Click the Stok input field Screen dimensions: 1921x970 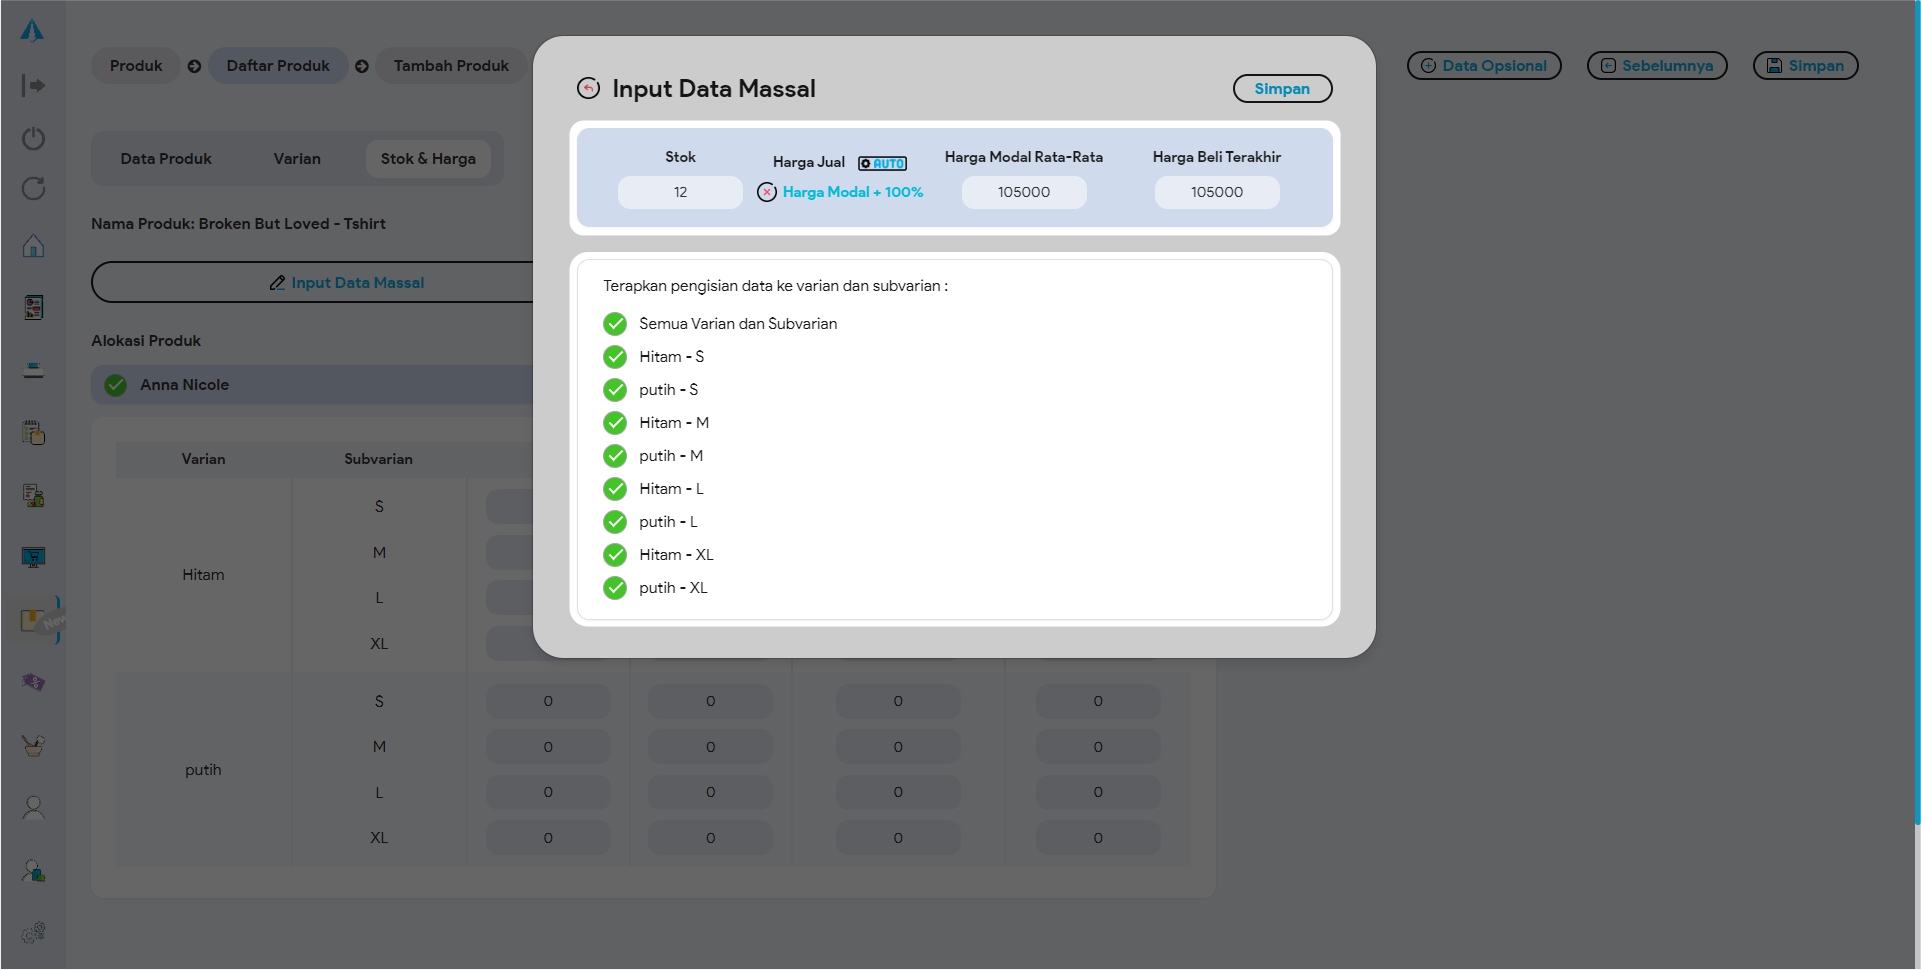click(x=680, y=192)
